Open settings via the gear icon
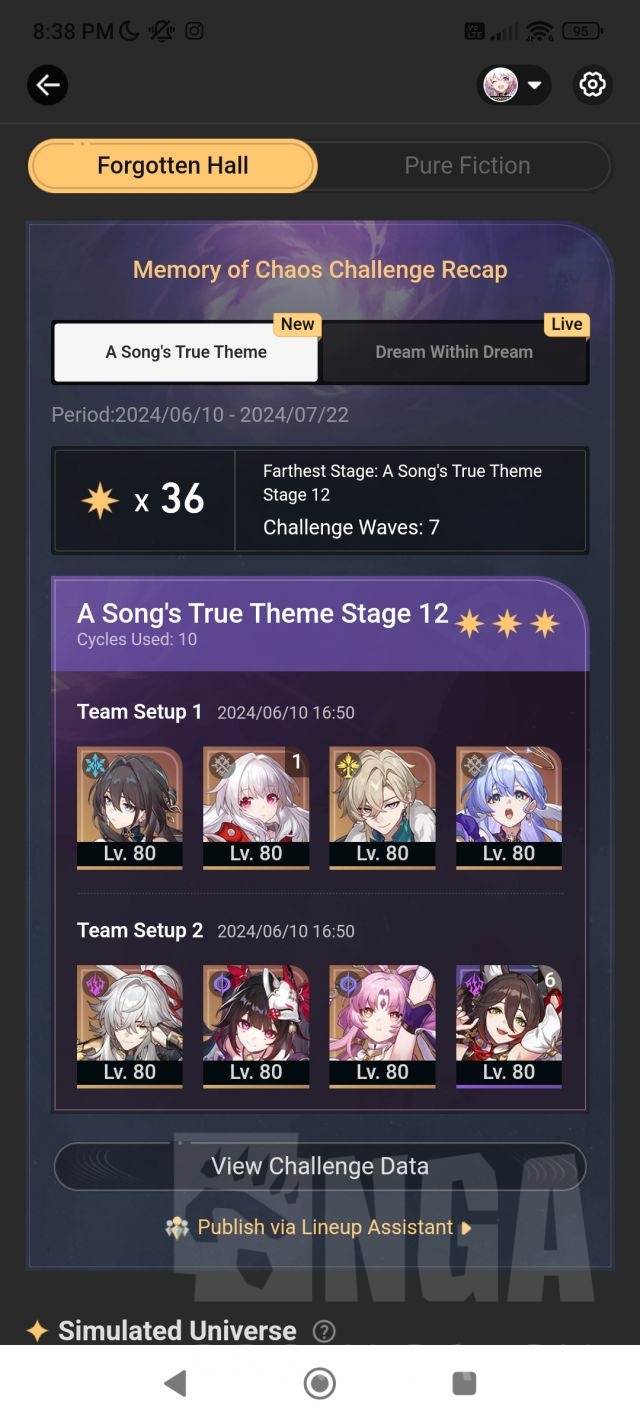The image size is (640, 1422). coord(592,85)
